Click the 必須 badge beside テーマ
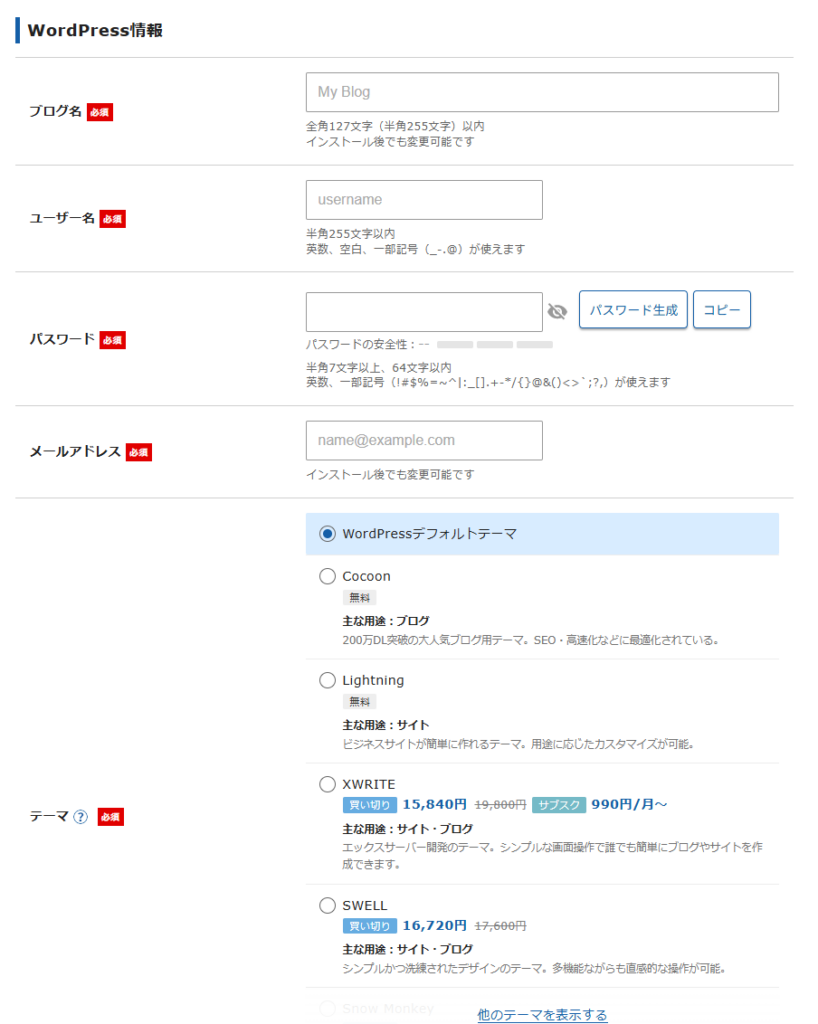This screenshot has width=818, height=1024. (110, 817)
